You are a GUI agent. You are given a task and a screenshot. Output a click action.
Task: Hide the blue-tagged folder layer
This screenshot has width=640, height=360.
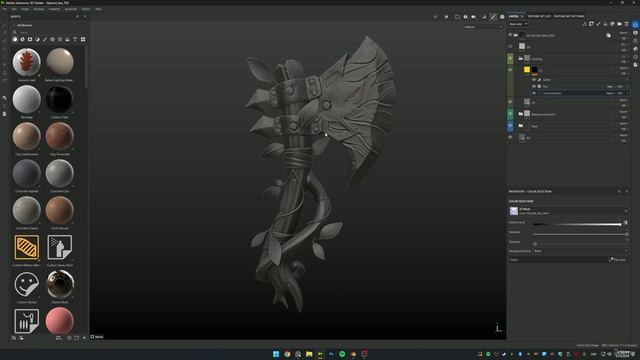pos(510,126)
